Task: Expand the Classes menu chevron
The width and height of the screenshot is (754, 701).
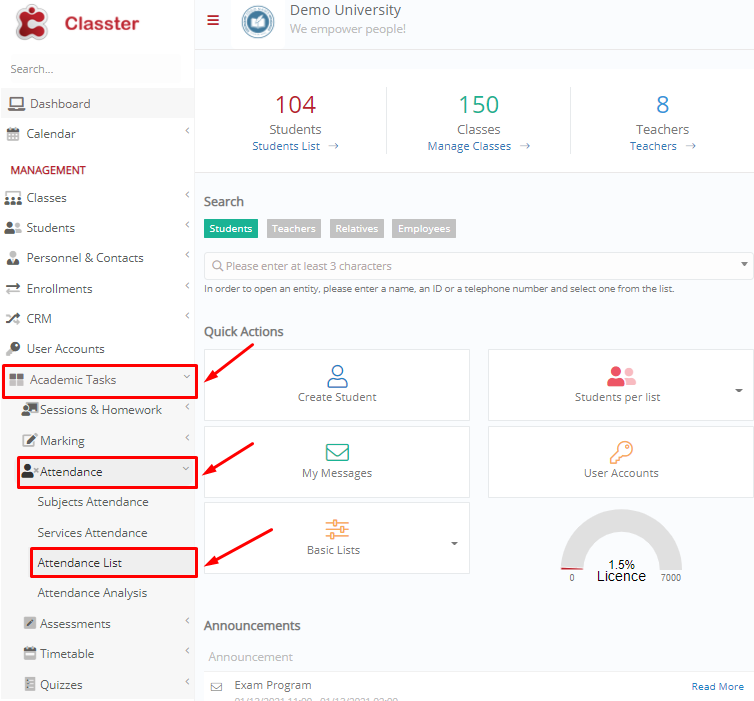Action: tap(187, 195)
